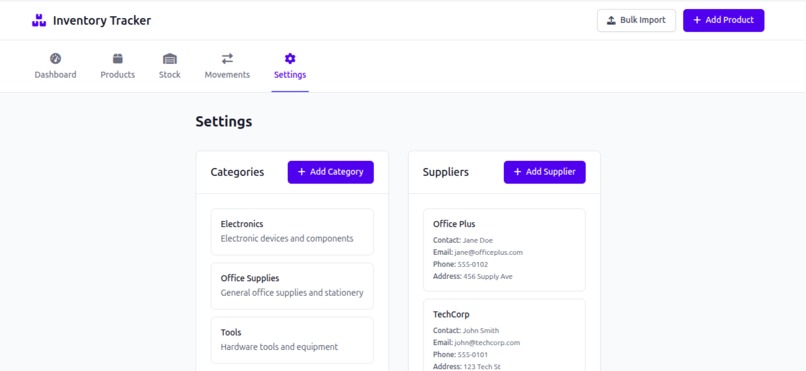806x371 pixels.
Task: Click the Add Category button
Action: [331, 172]
